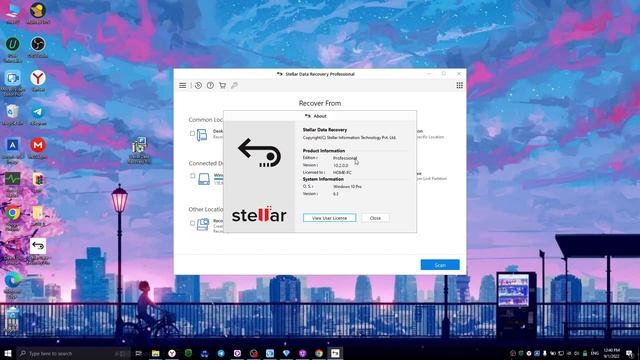Click the ENG language indicator in the tray
The image size is (640, 360).
click(x=595, y=353)
